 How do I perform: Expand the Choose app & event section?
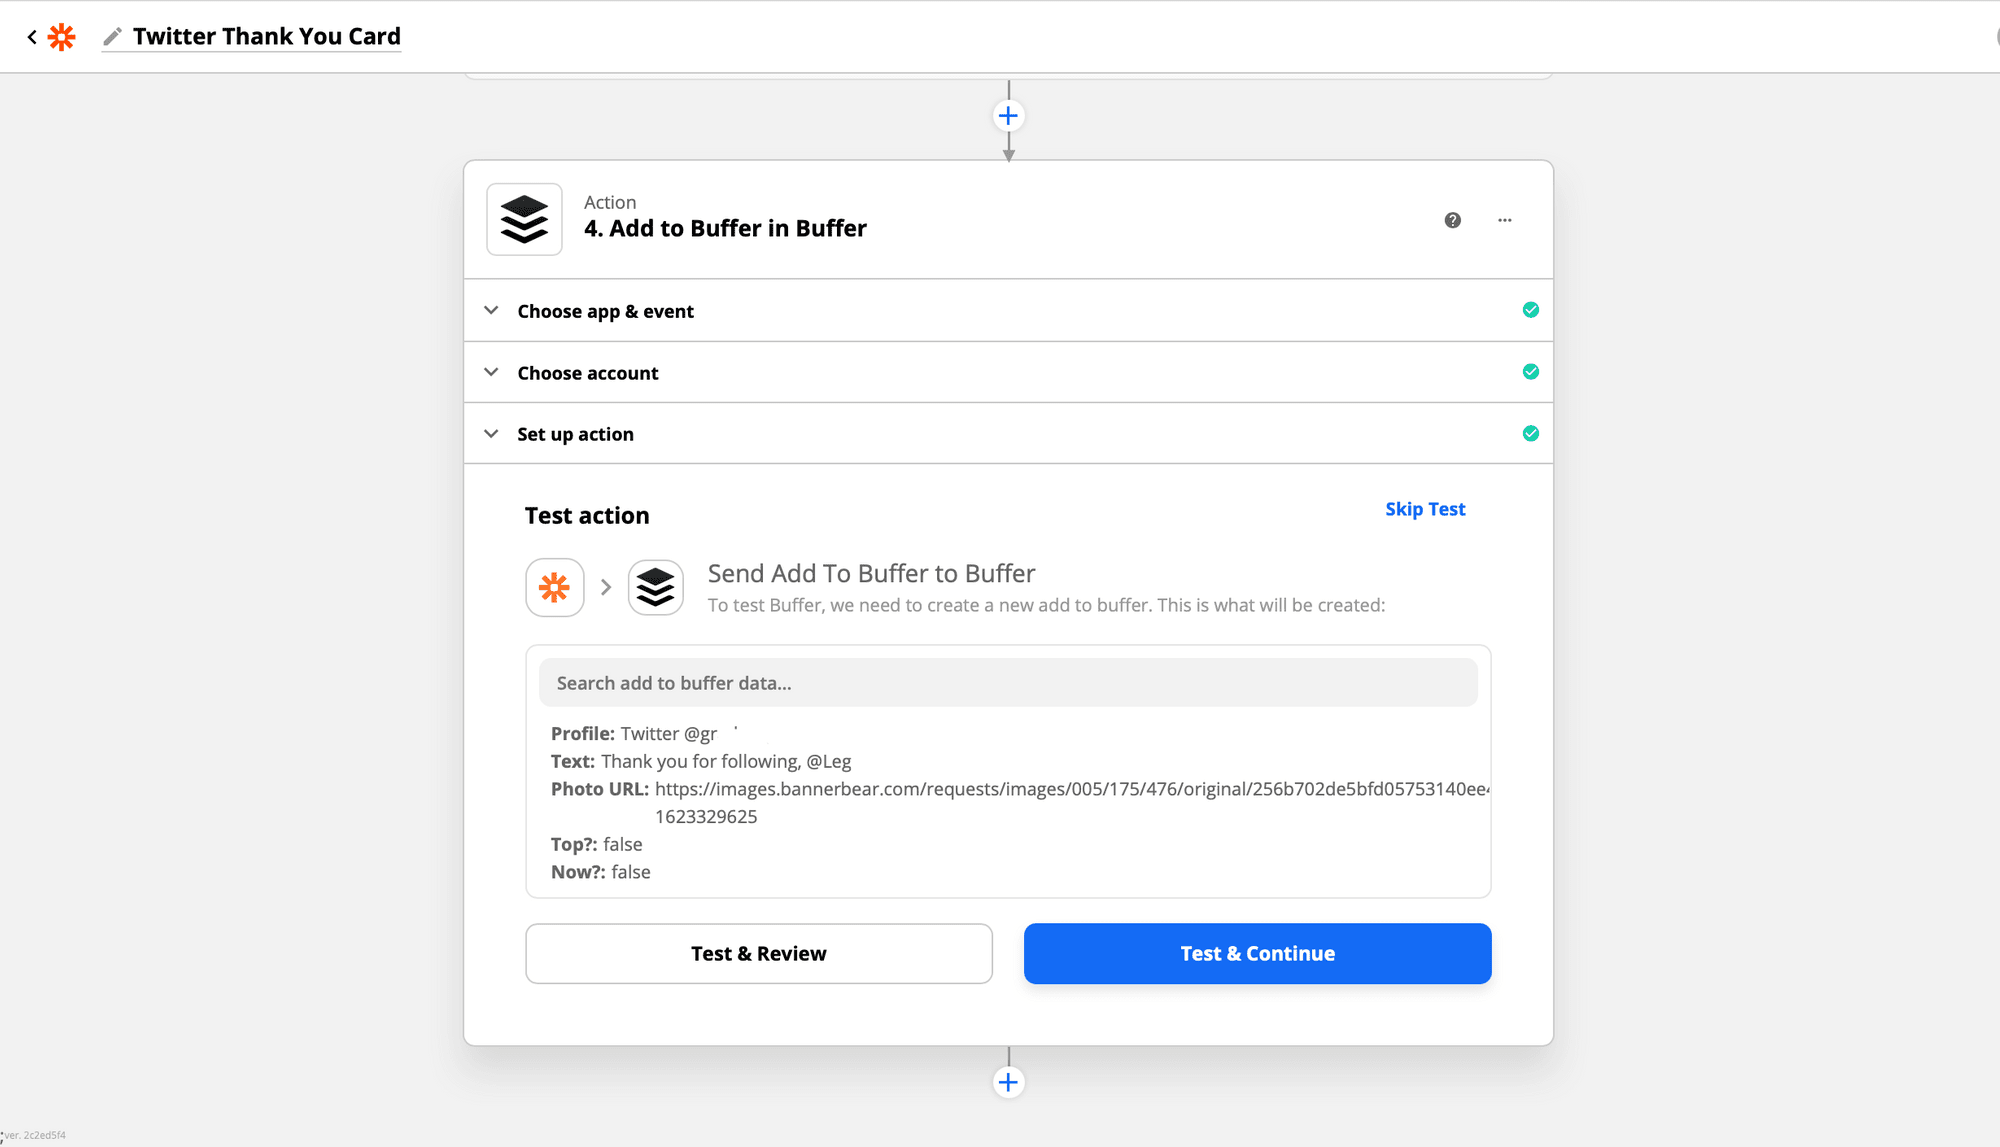point(1008,311)
